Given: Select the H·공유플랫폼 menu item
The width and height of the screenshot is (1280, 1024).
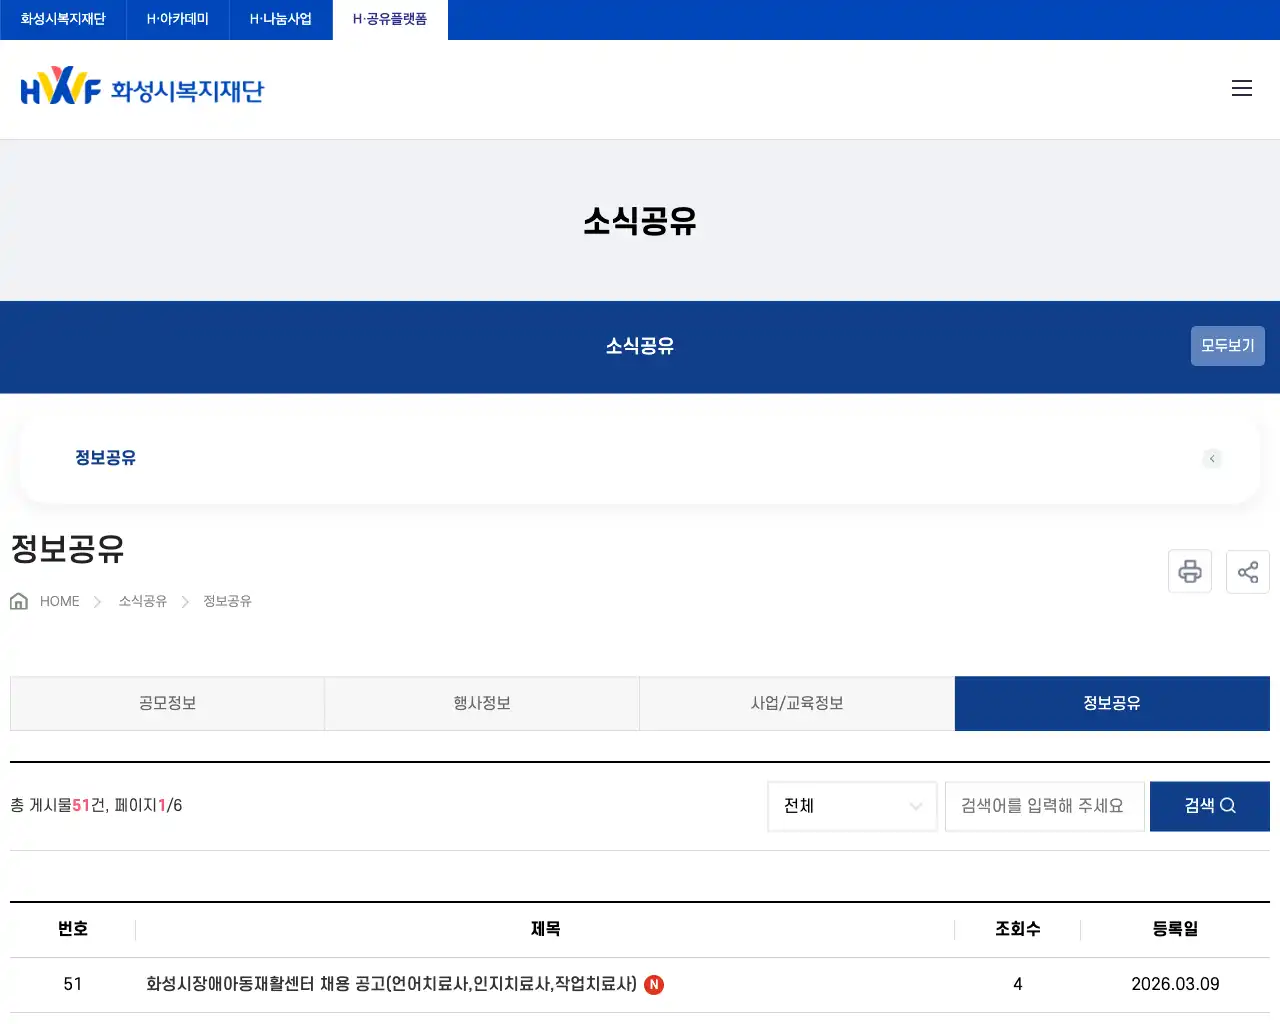Looking at the screenshot, I should [389, 18].
